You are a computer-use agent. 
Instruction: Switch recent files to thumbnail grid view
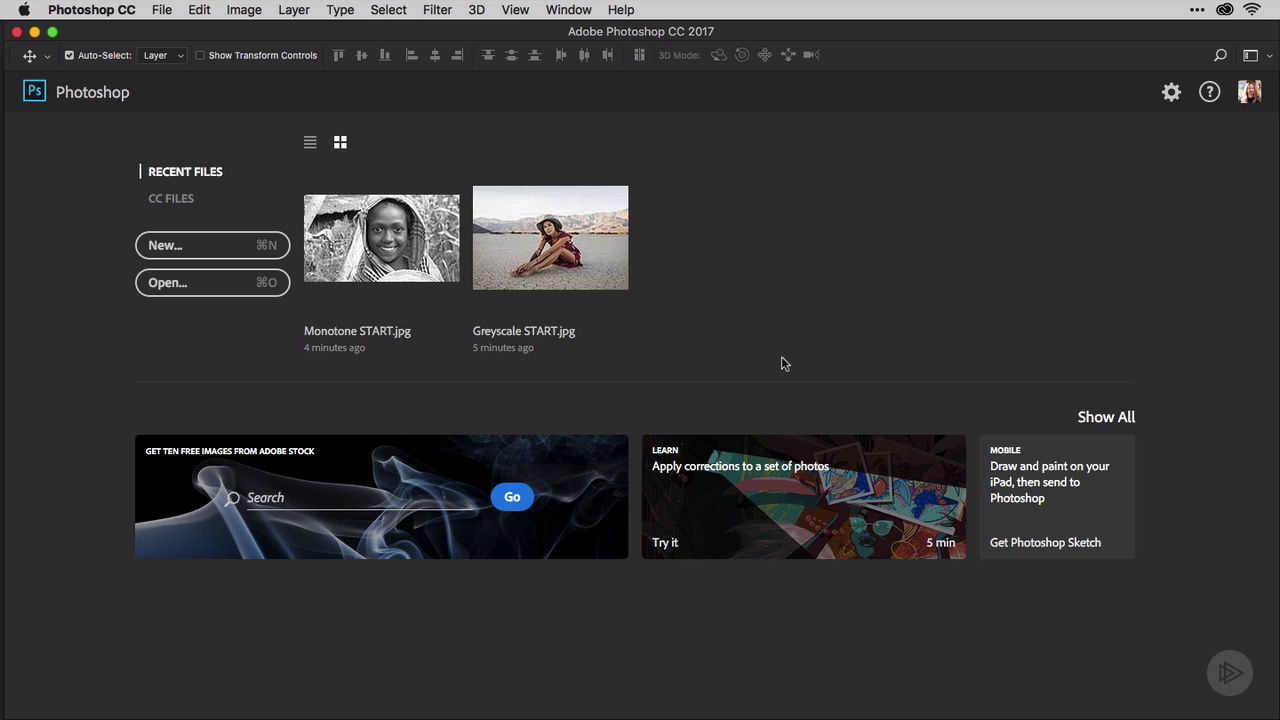340,142
